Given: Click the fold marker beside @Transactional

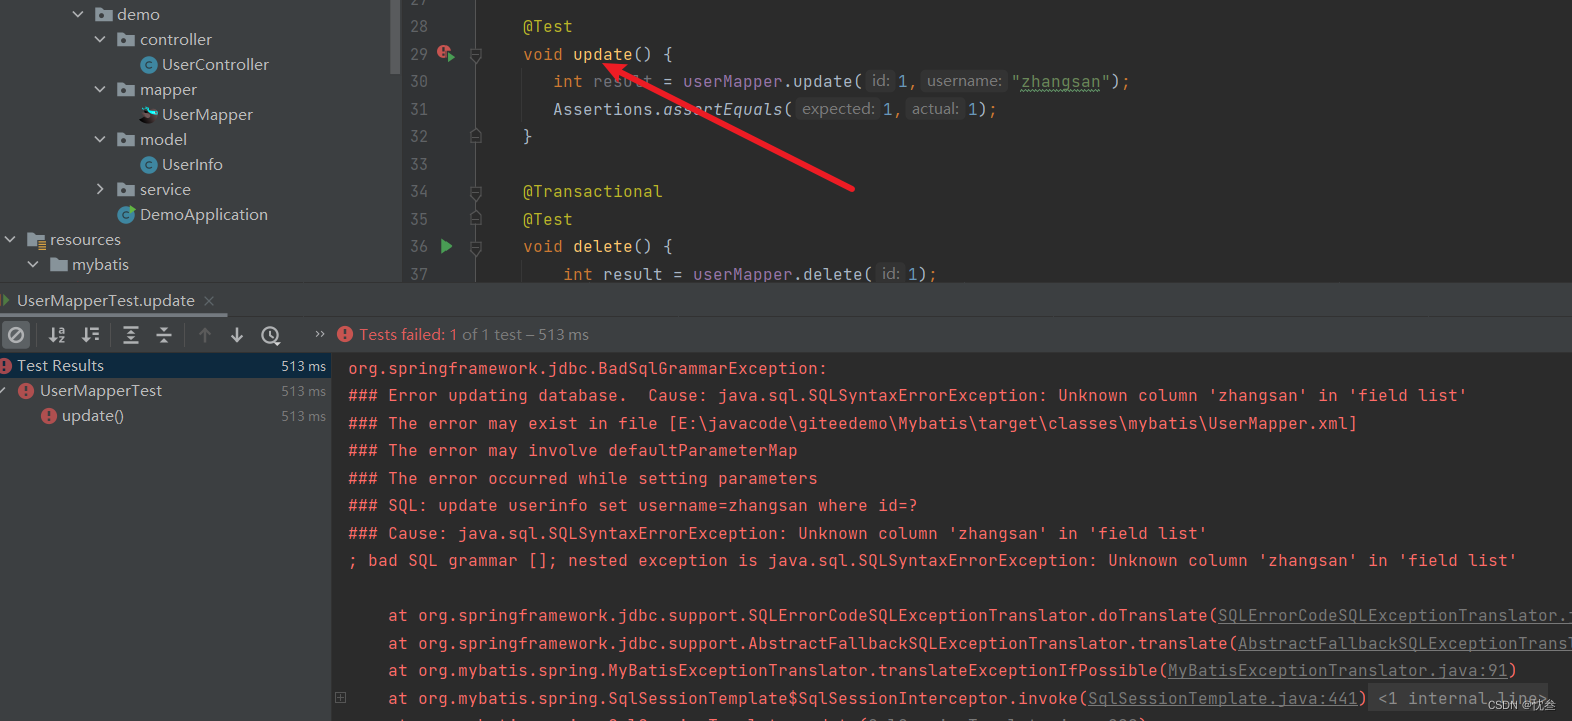Looking at the screenshot, I should [476, 191].
